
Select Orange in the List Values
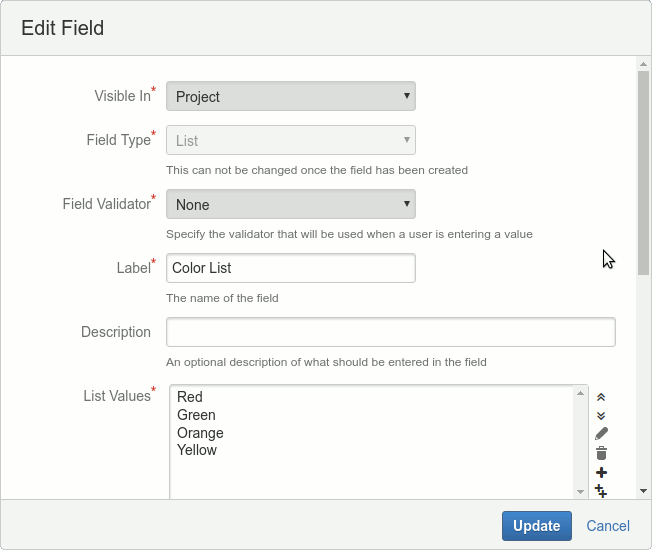[x=200, y=433]
